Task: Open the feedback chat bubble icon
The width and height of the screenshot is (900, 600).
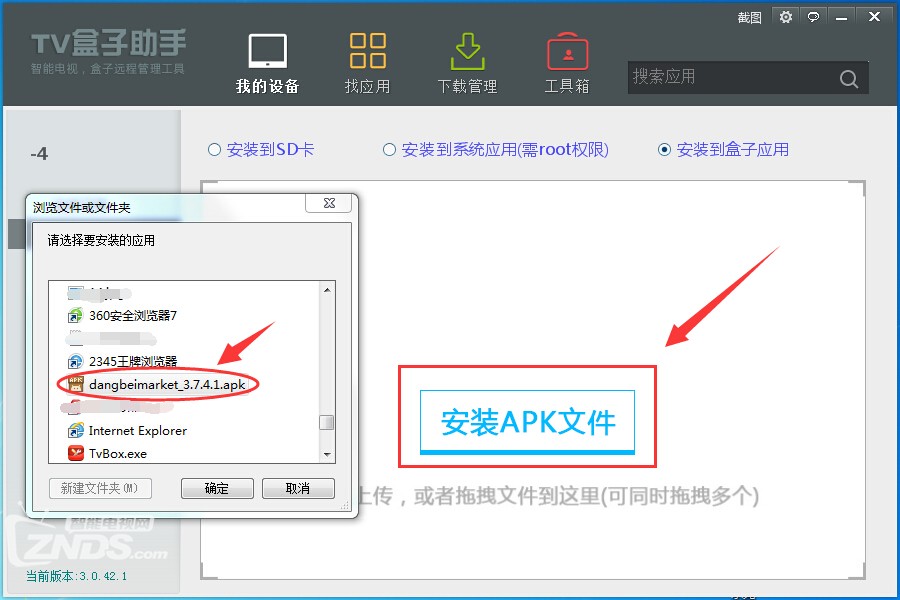Action: pos(813,16)
